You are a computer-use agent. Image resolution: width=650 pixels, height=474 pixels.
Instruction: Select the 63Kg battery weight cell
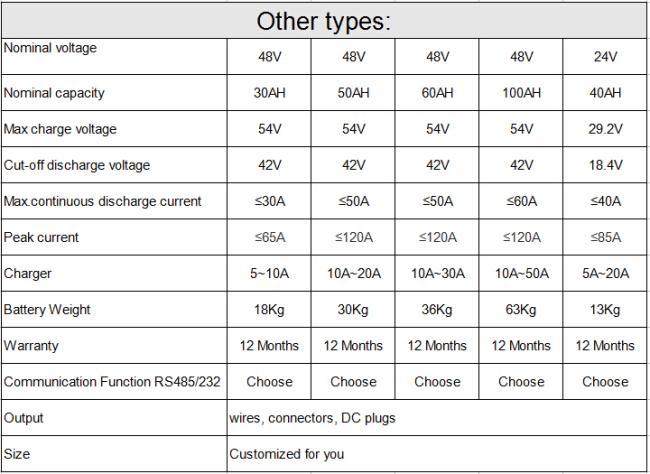(x=521, y=309)
